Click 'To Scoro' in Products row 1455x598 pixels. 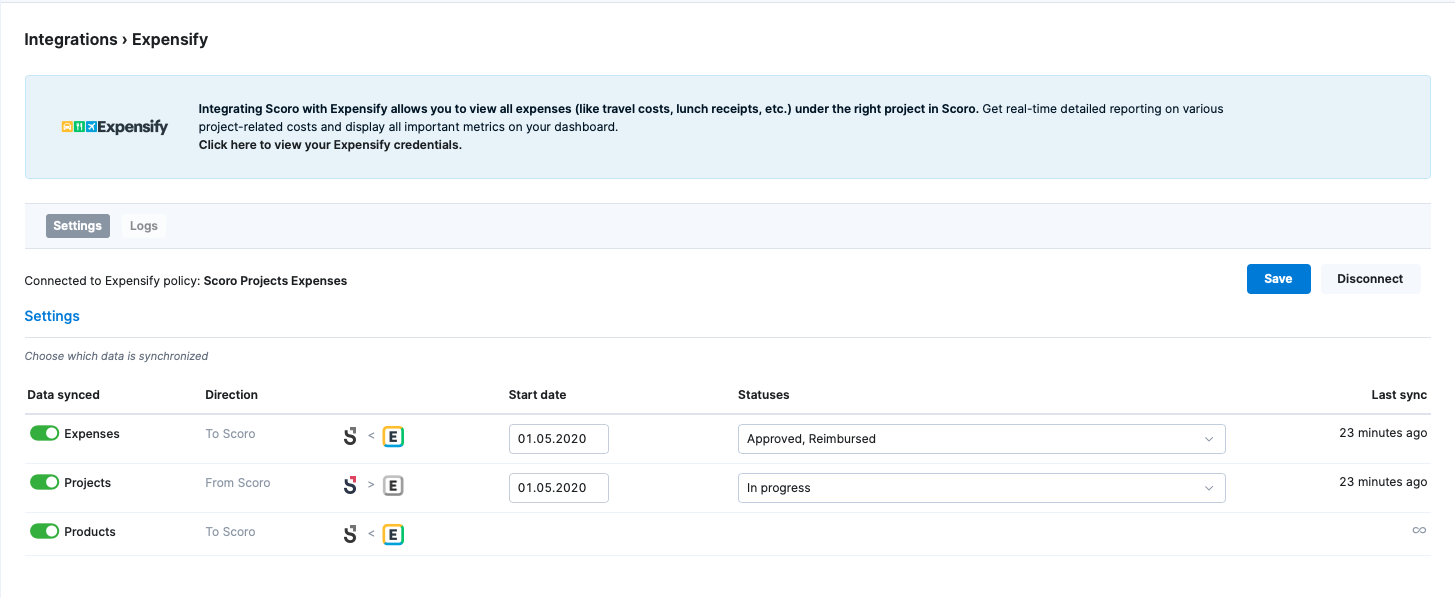230,532
